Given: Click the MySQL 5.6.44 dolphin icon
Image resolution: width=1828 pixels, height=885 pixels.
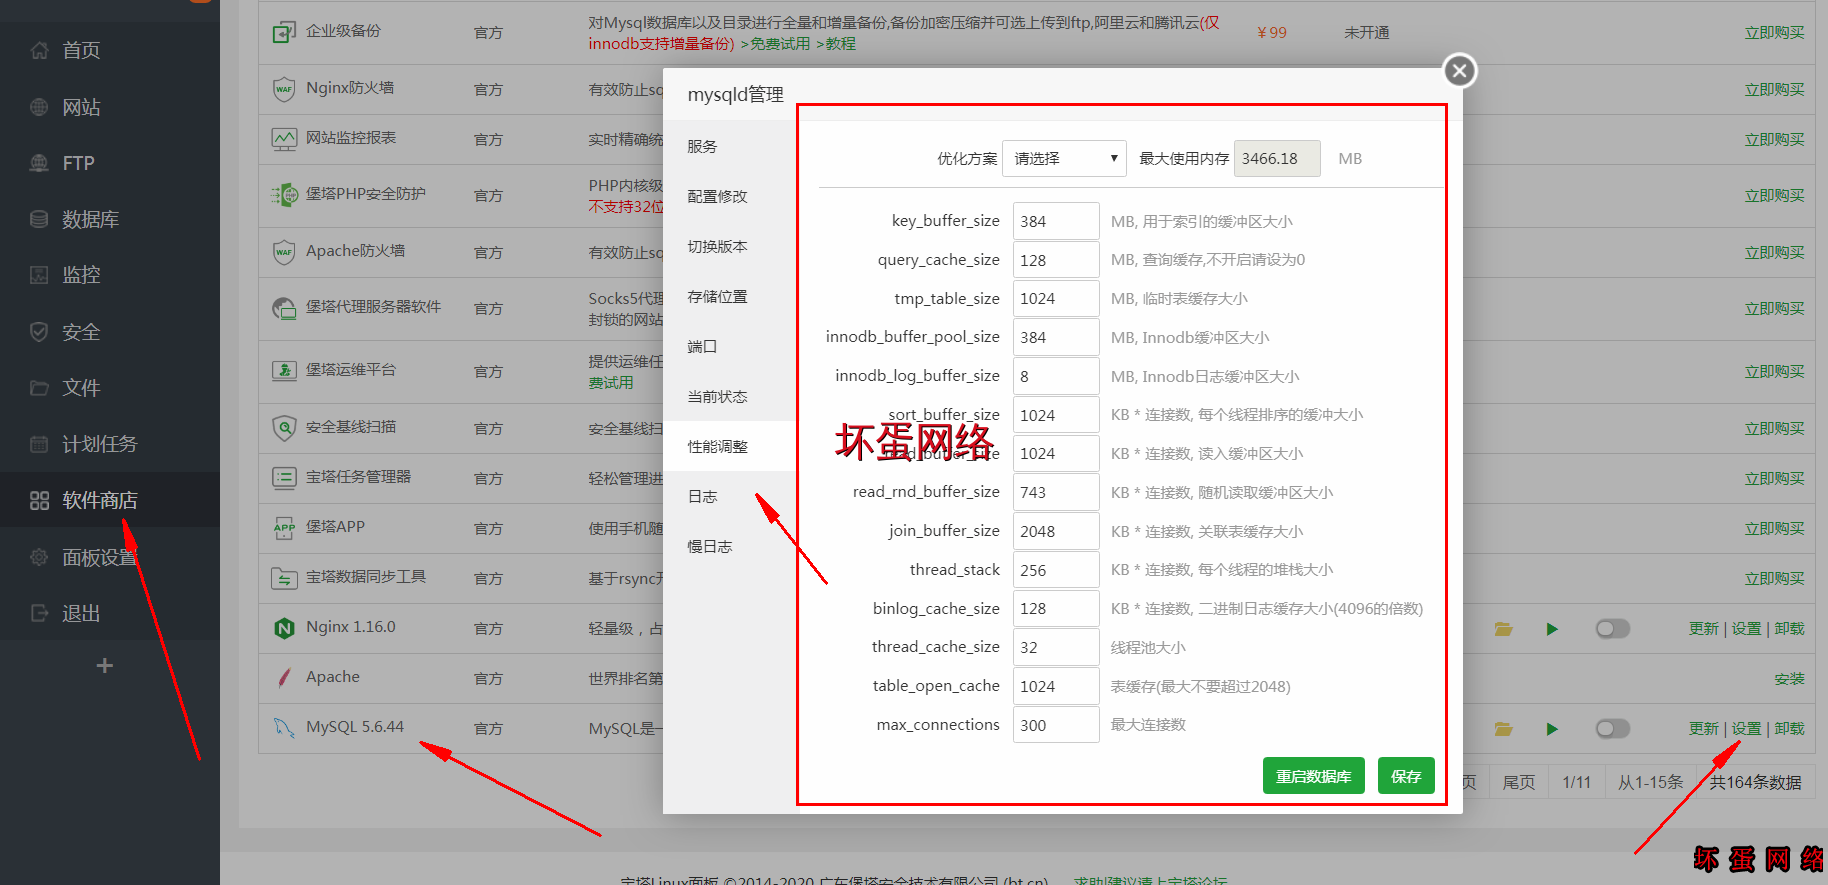Looking at the screenshot, I should pyautogui.click(x=284, y=728).
